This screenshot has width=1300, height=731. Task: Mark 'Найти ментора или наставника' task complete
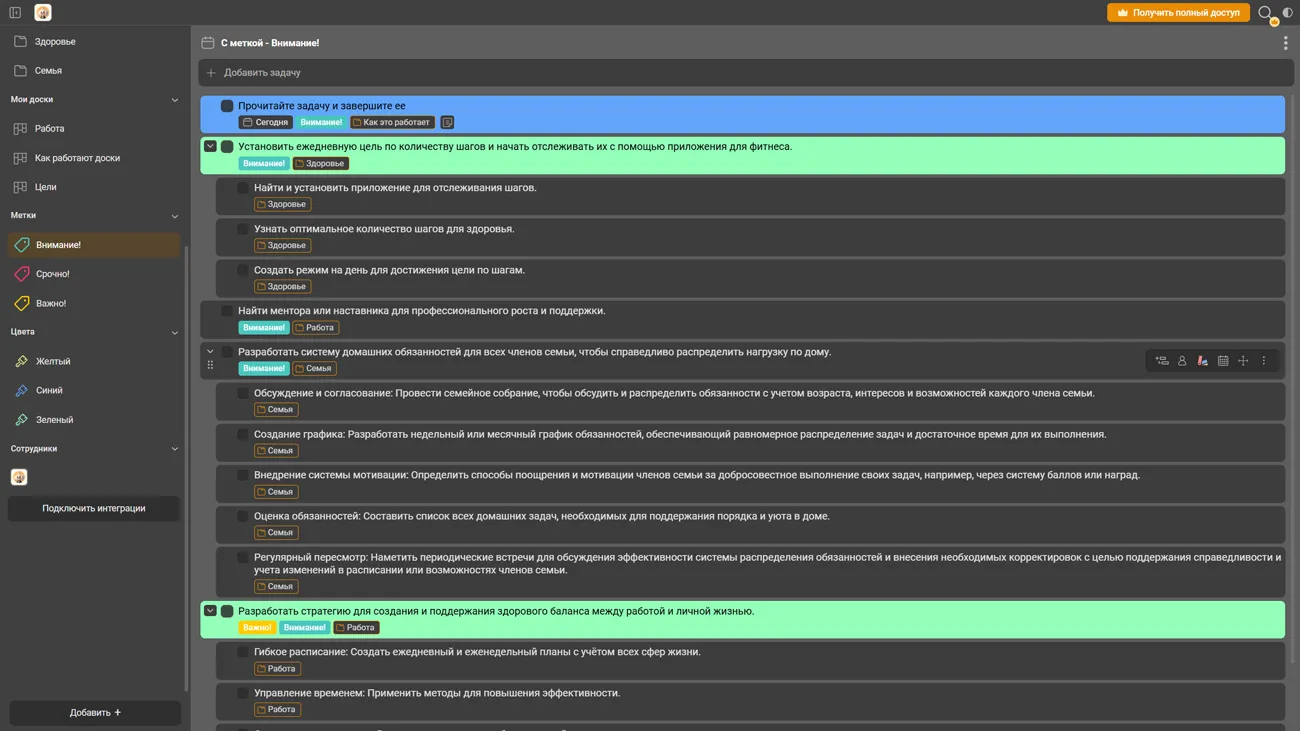(227, 311)
